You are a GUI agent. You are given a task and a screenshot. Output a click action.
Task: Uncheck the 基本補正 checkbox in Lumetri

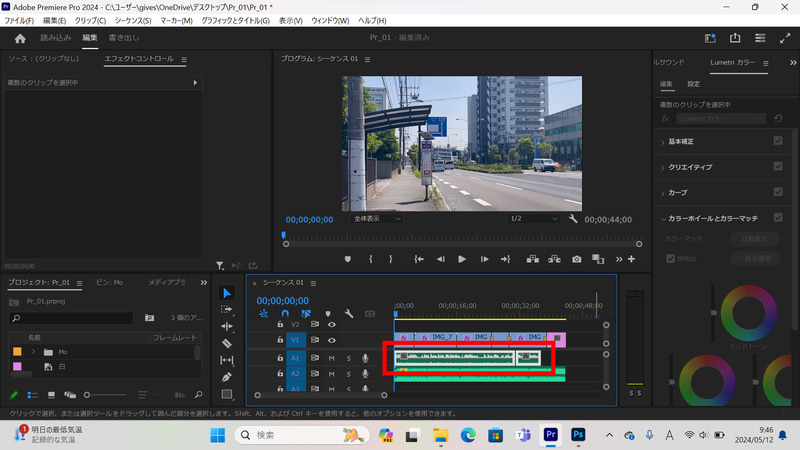(778, 141)
